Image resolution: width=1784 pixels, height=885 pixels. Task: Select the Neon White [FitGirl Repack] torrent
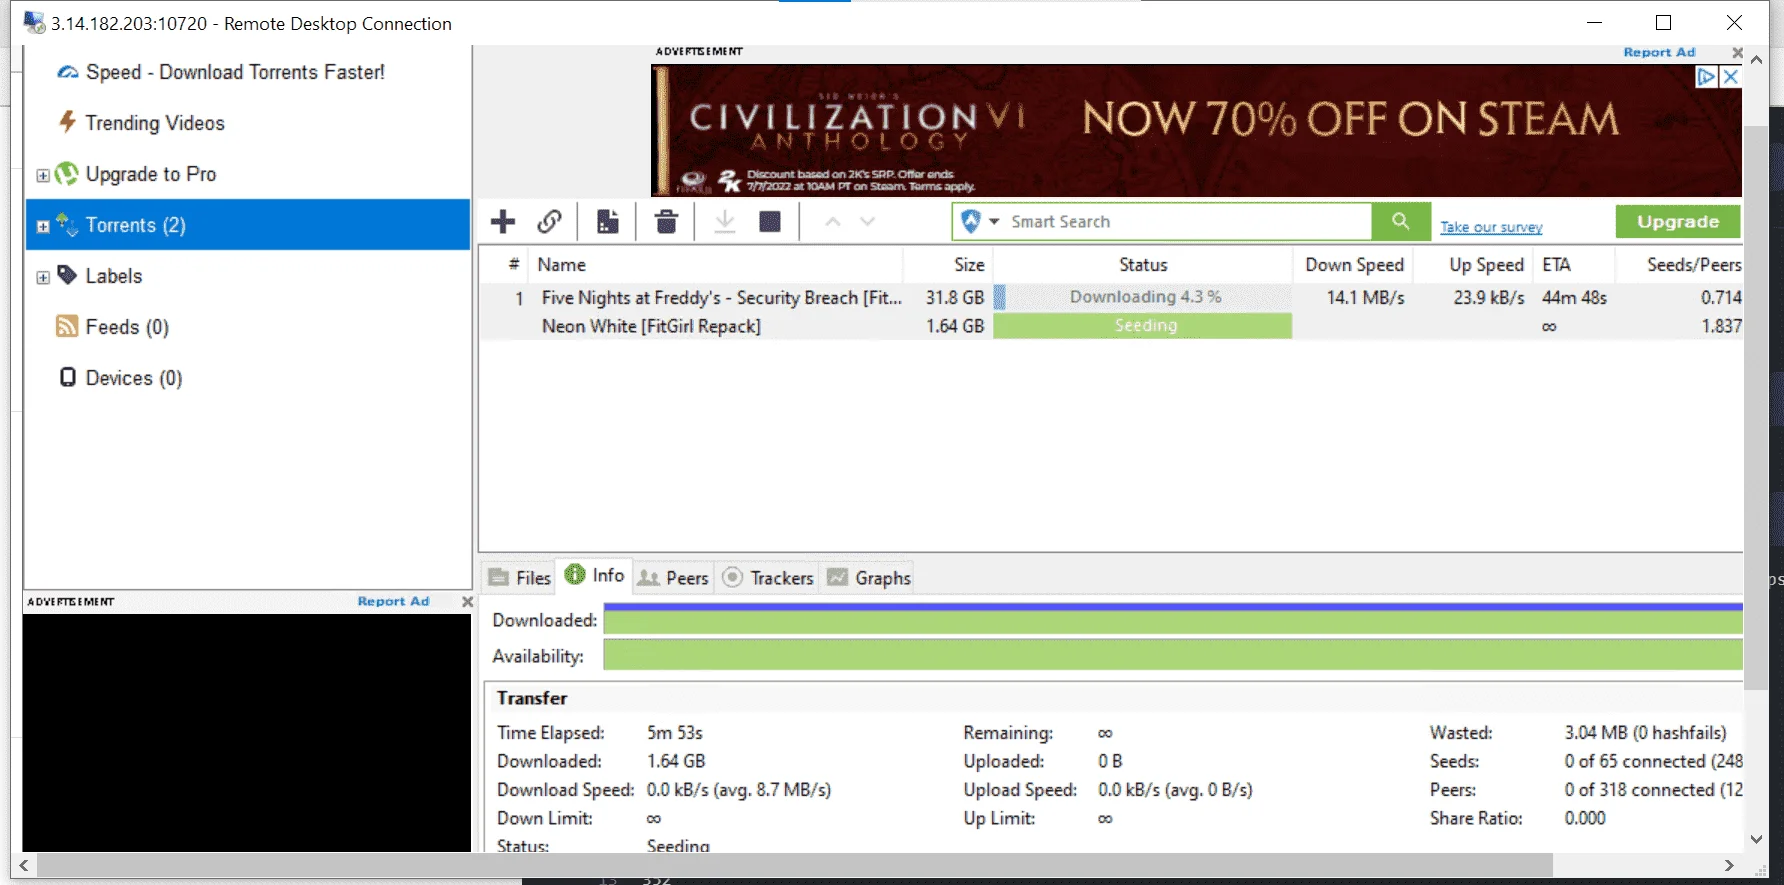click(651, 326)
